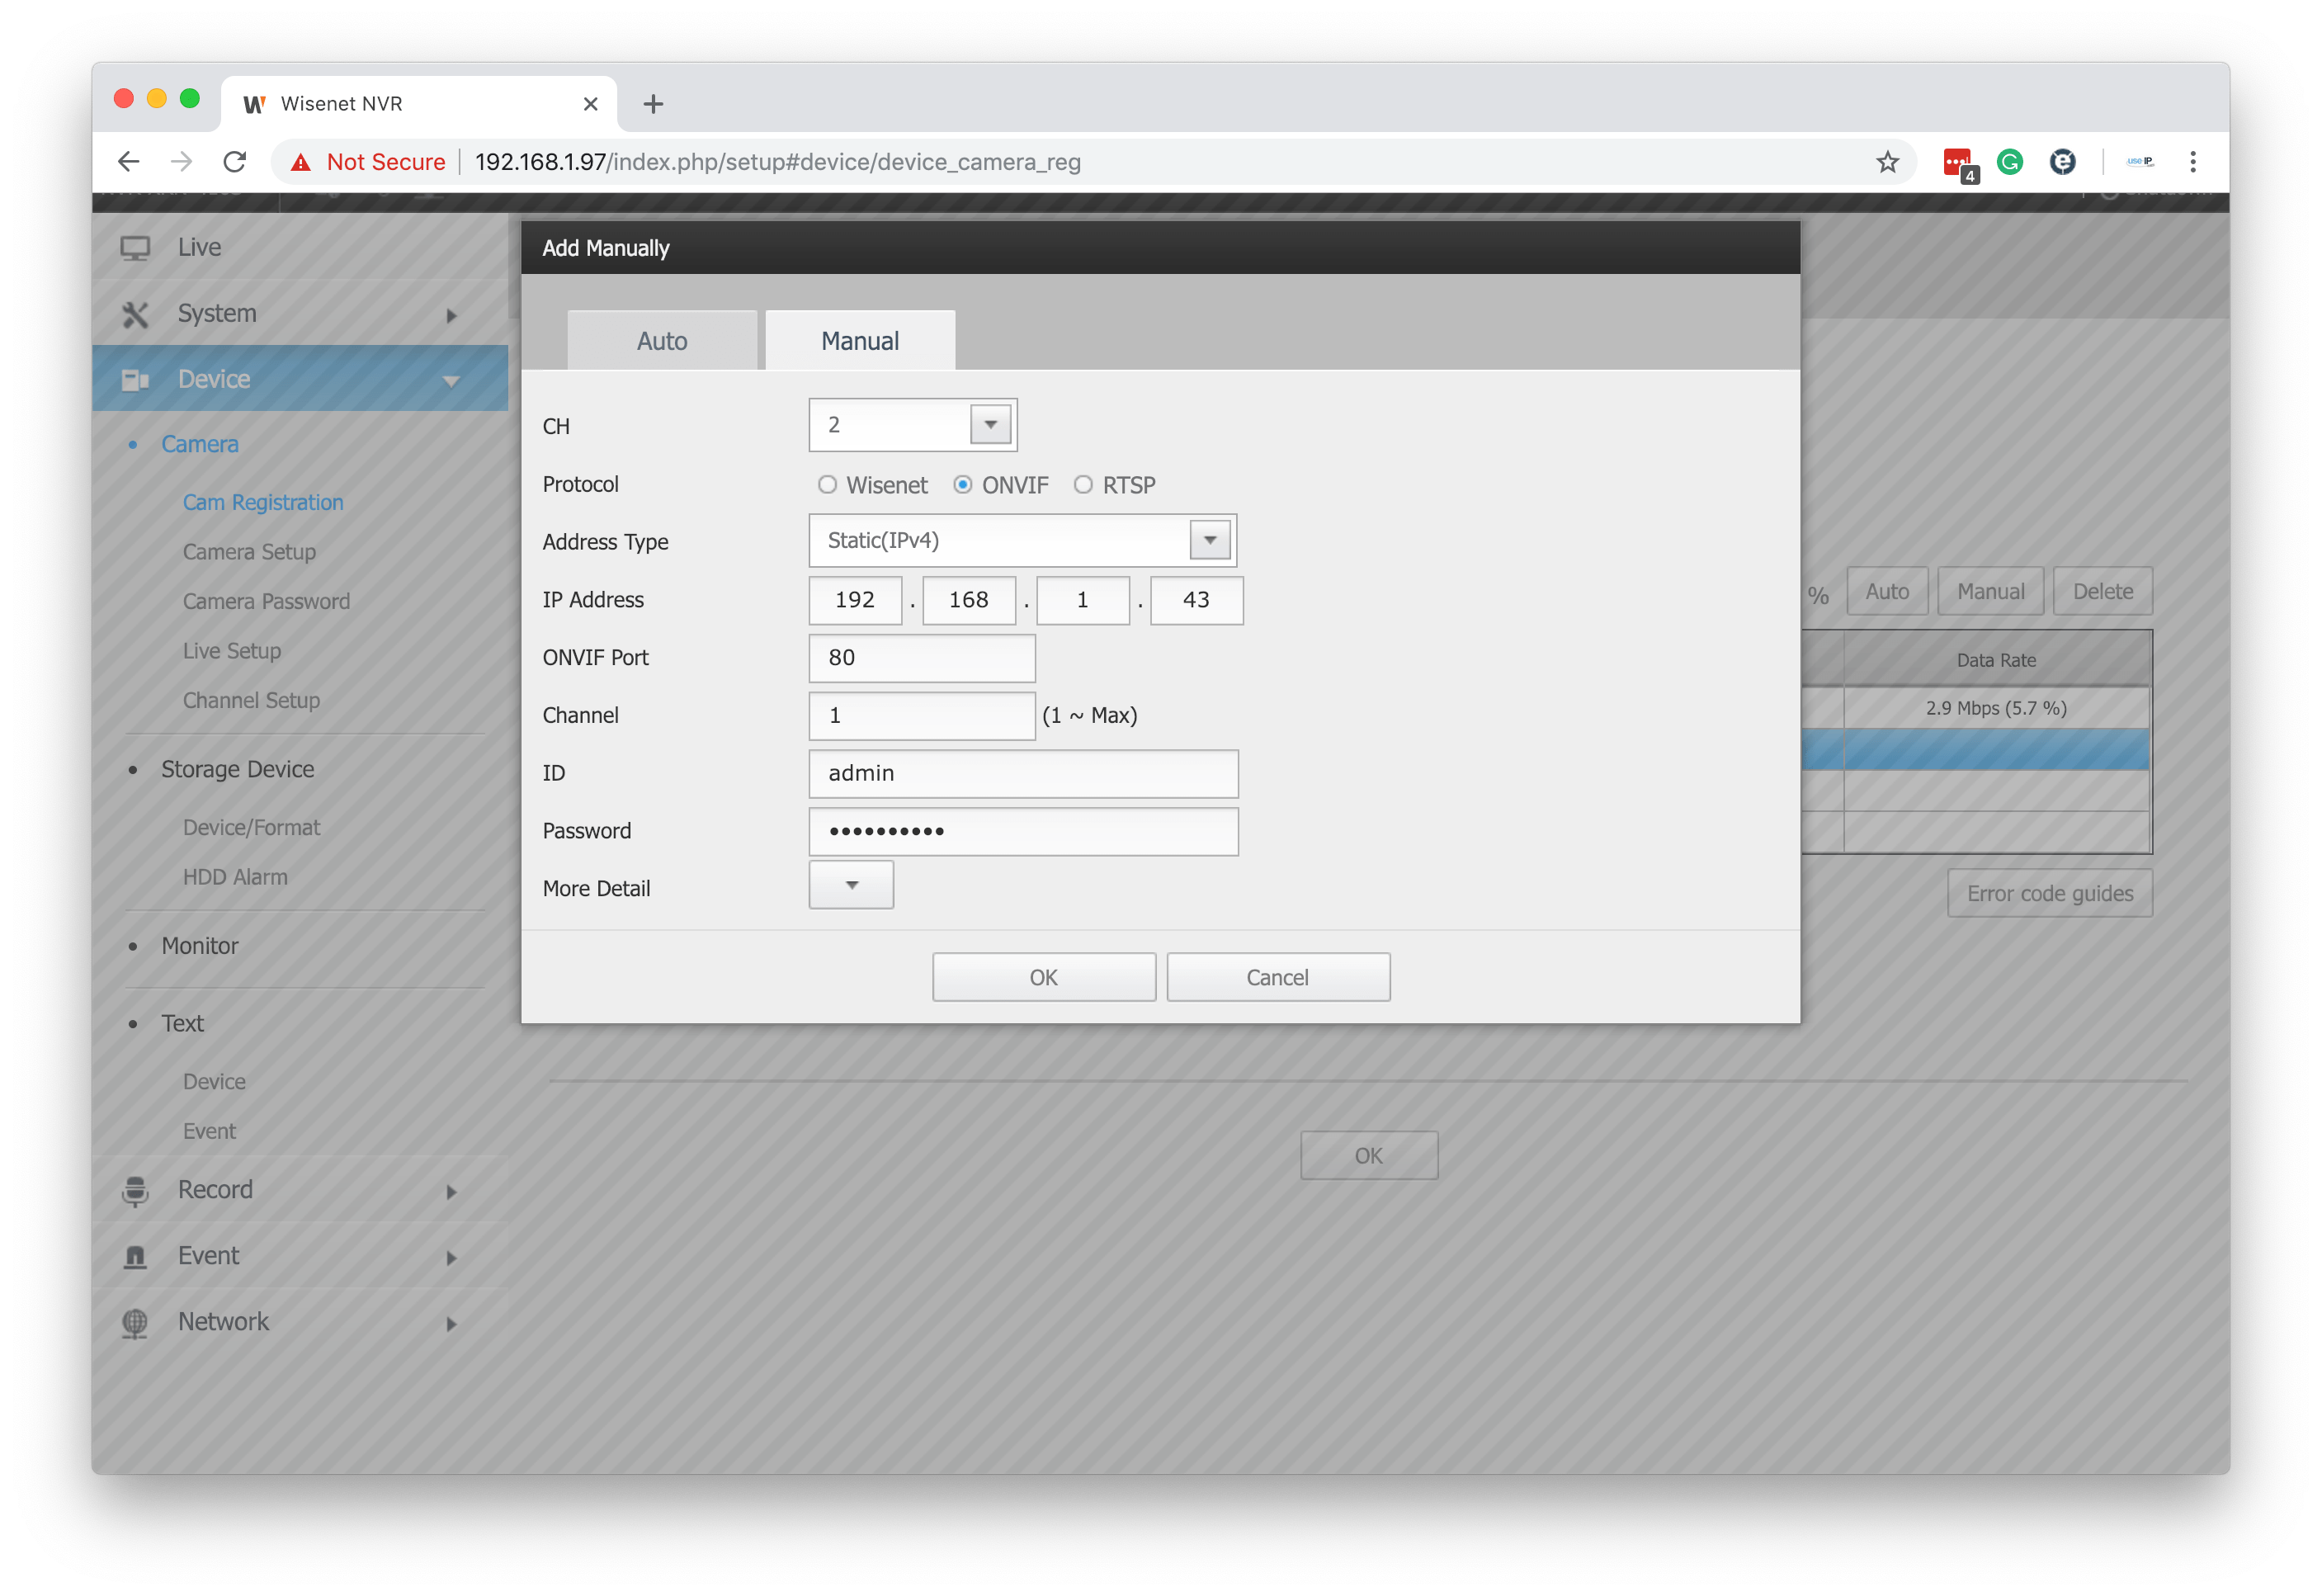The image size is (2322, 1596).
Task: Bookmark page with the star icon
Action: click(1887, 162)
